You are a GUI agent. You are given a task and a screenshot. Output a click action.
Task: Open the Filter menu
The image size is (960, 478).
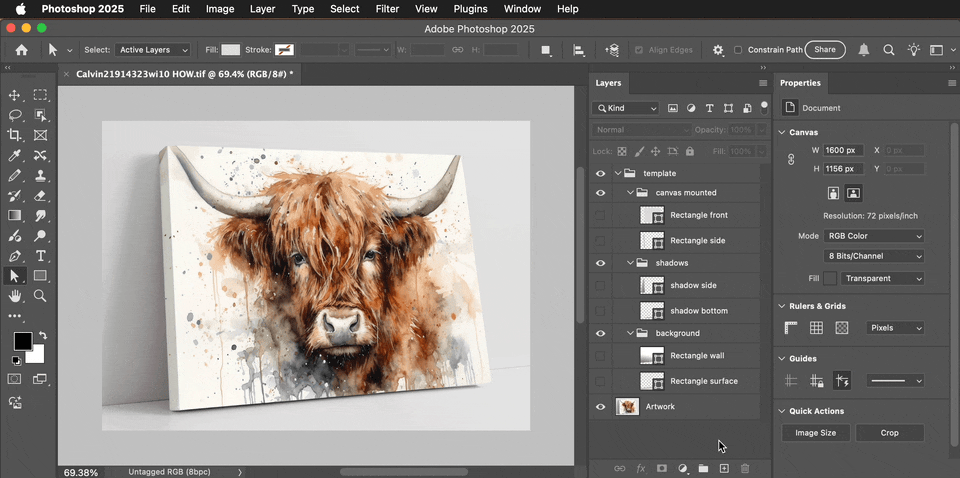387,9
